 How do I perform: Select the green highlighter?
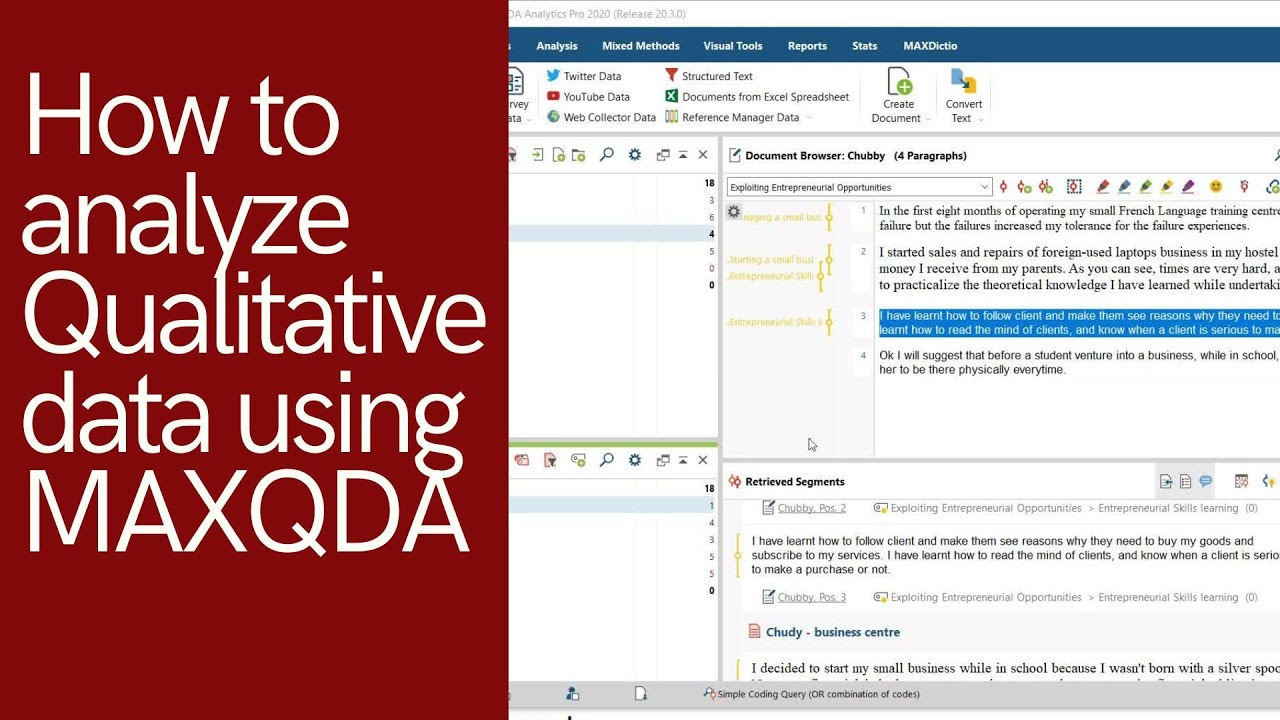[x=1145, y=187]
